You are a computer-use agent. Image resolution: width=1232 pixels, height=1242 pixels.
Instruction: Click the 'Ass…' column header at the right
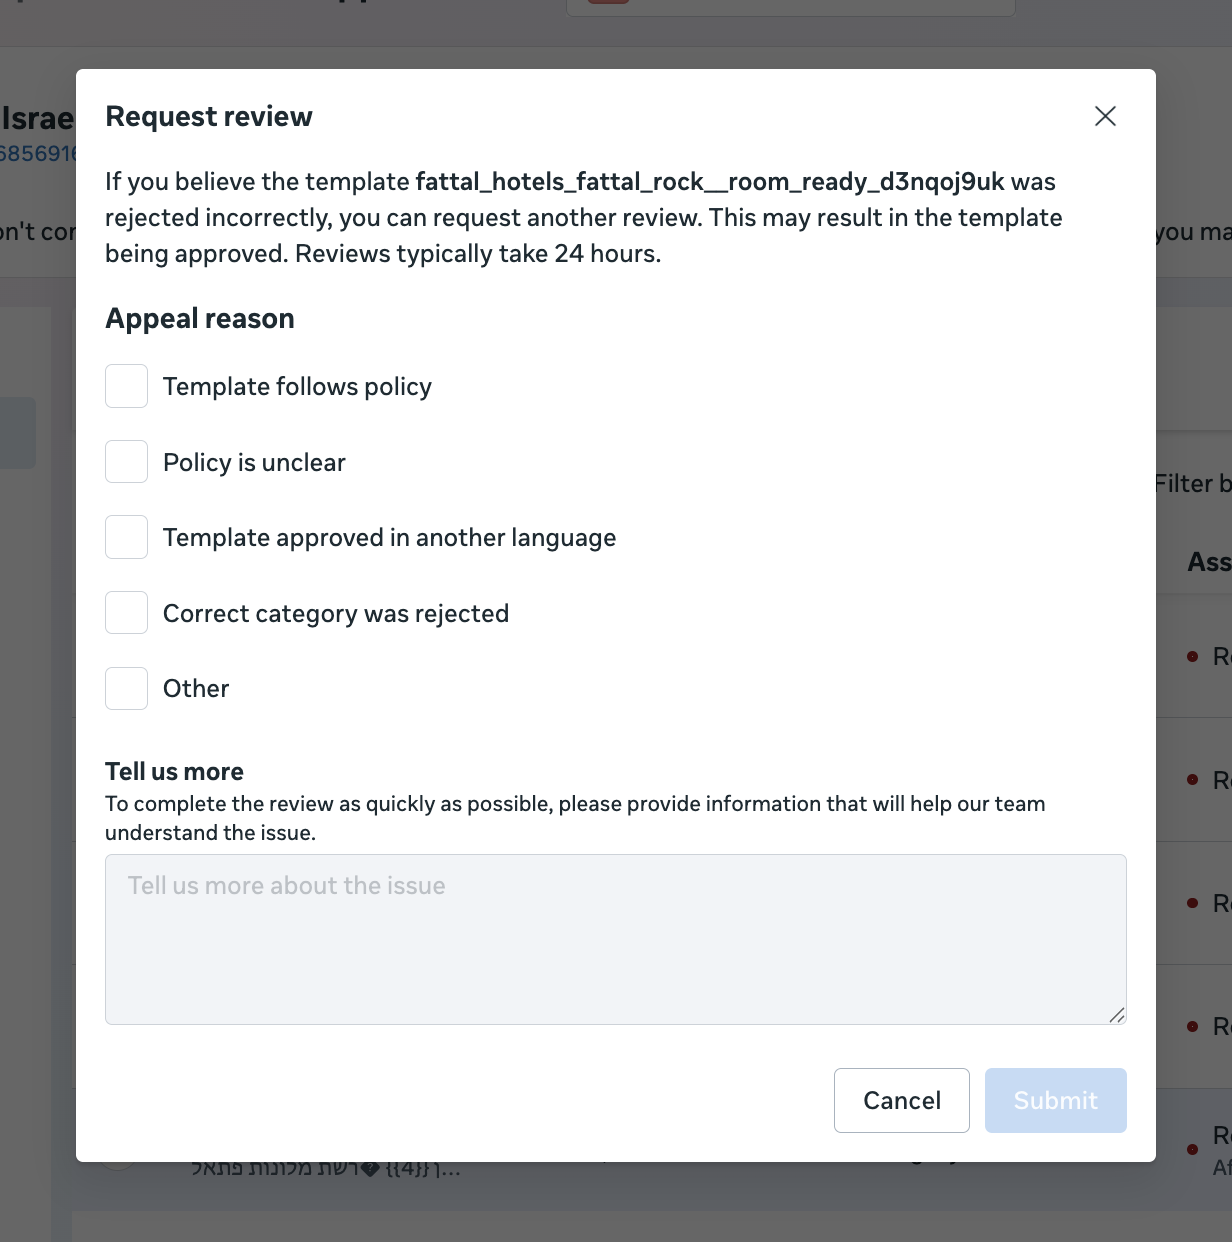coord(1208,563)
